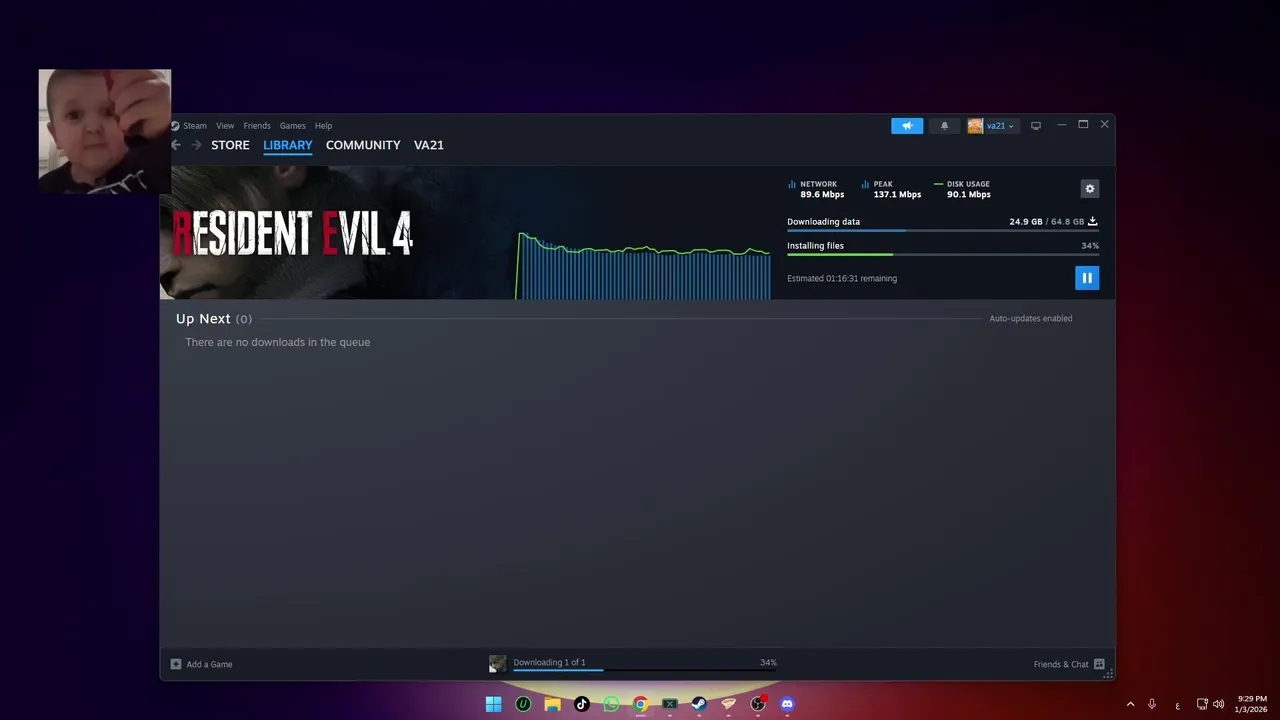This screenshot has height=720, width=1280.
Task: Open download settings gear icon
Action: point(1090,189)
